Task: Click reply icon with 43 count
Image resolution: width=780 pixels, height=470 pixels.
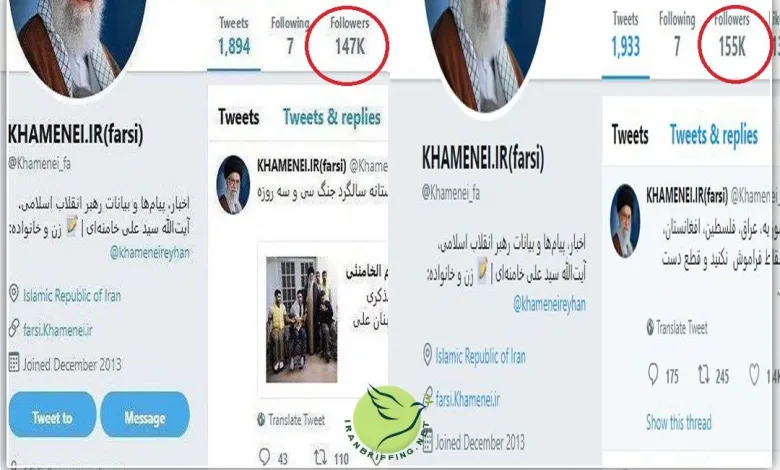Action: pos(264,457)
